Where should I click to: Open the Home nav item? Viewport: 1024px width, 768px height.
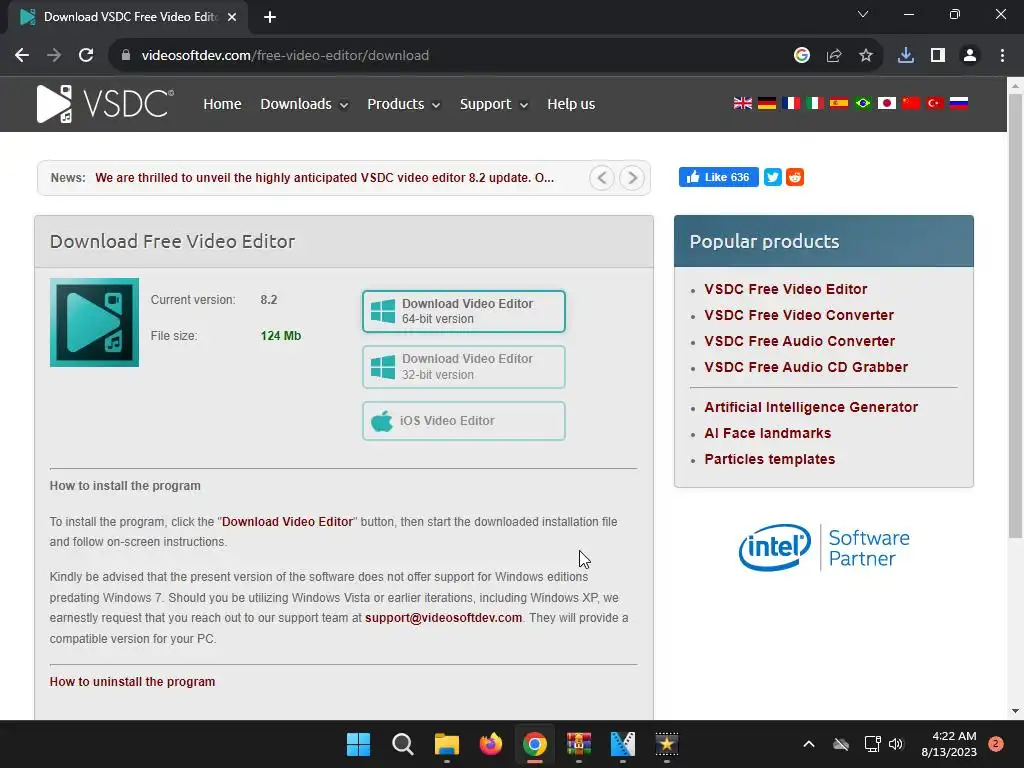(x=222, y=104)
